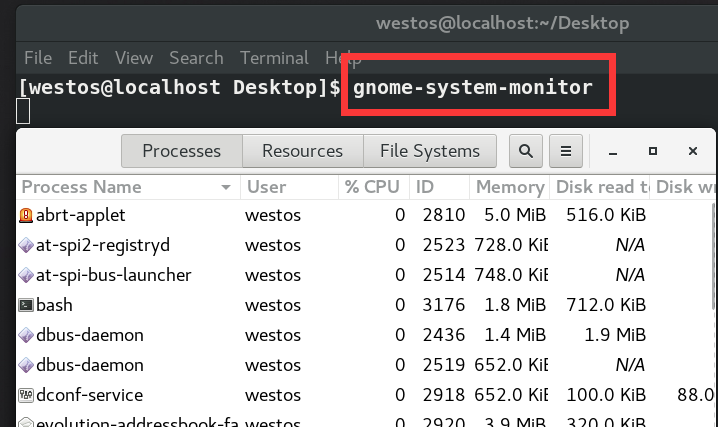Click memory value 1.8 MiB
718x427 pixels.
point(515,305)
